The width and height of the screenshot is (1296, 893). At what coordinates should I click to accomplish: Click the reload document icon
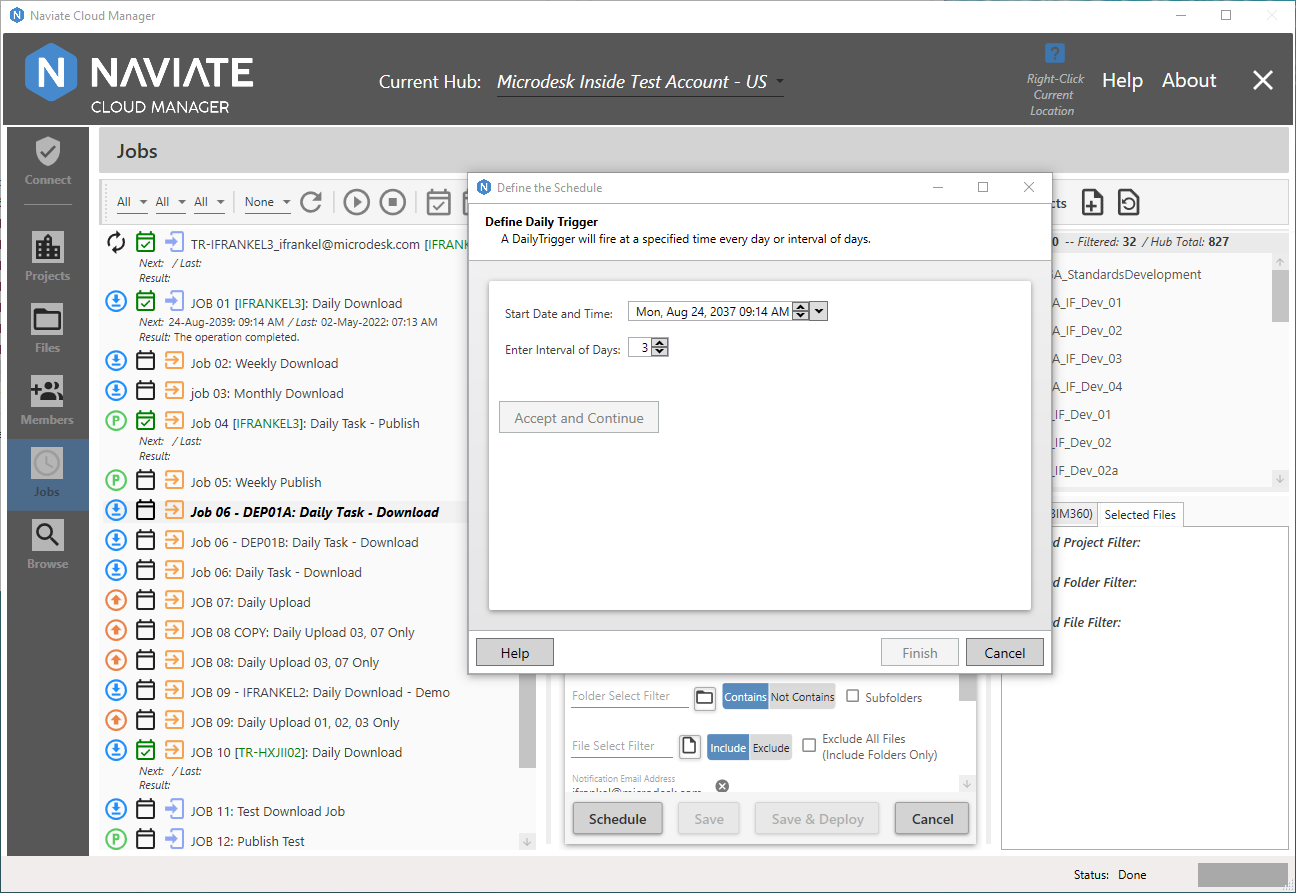(x=1128, y=202)
